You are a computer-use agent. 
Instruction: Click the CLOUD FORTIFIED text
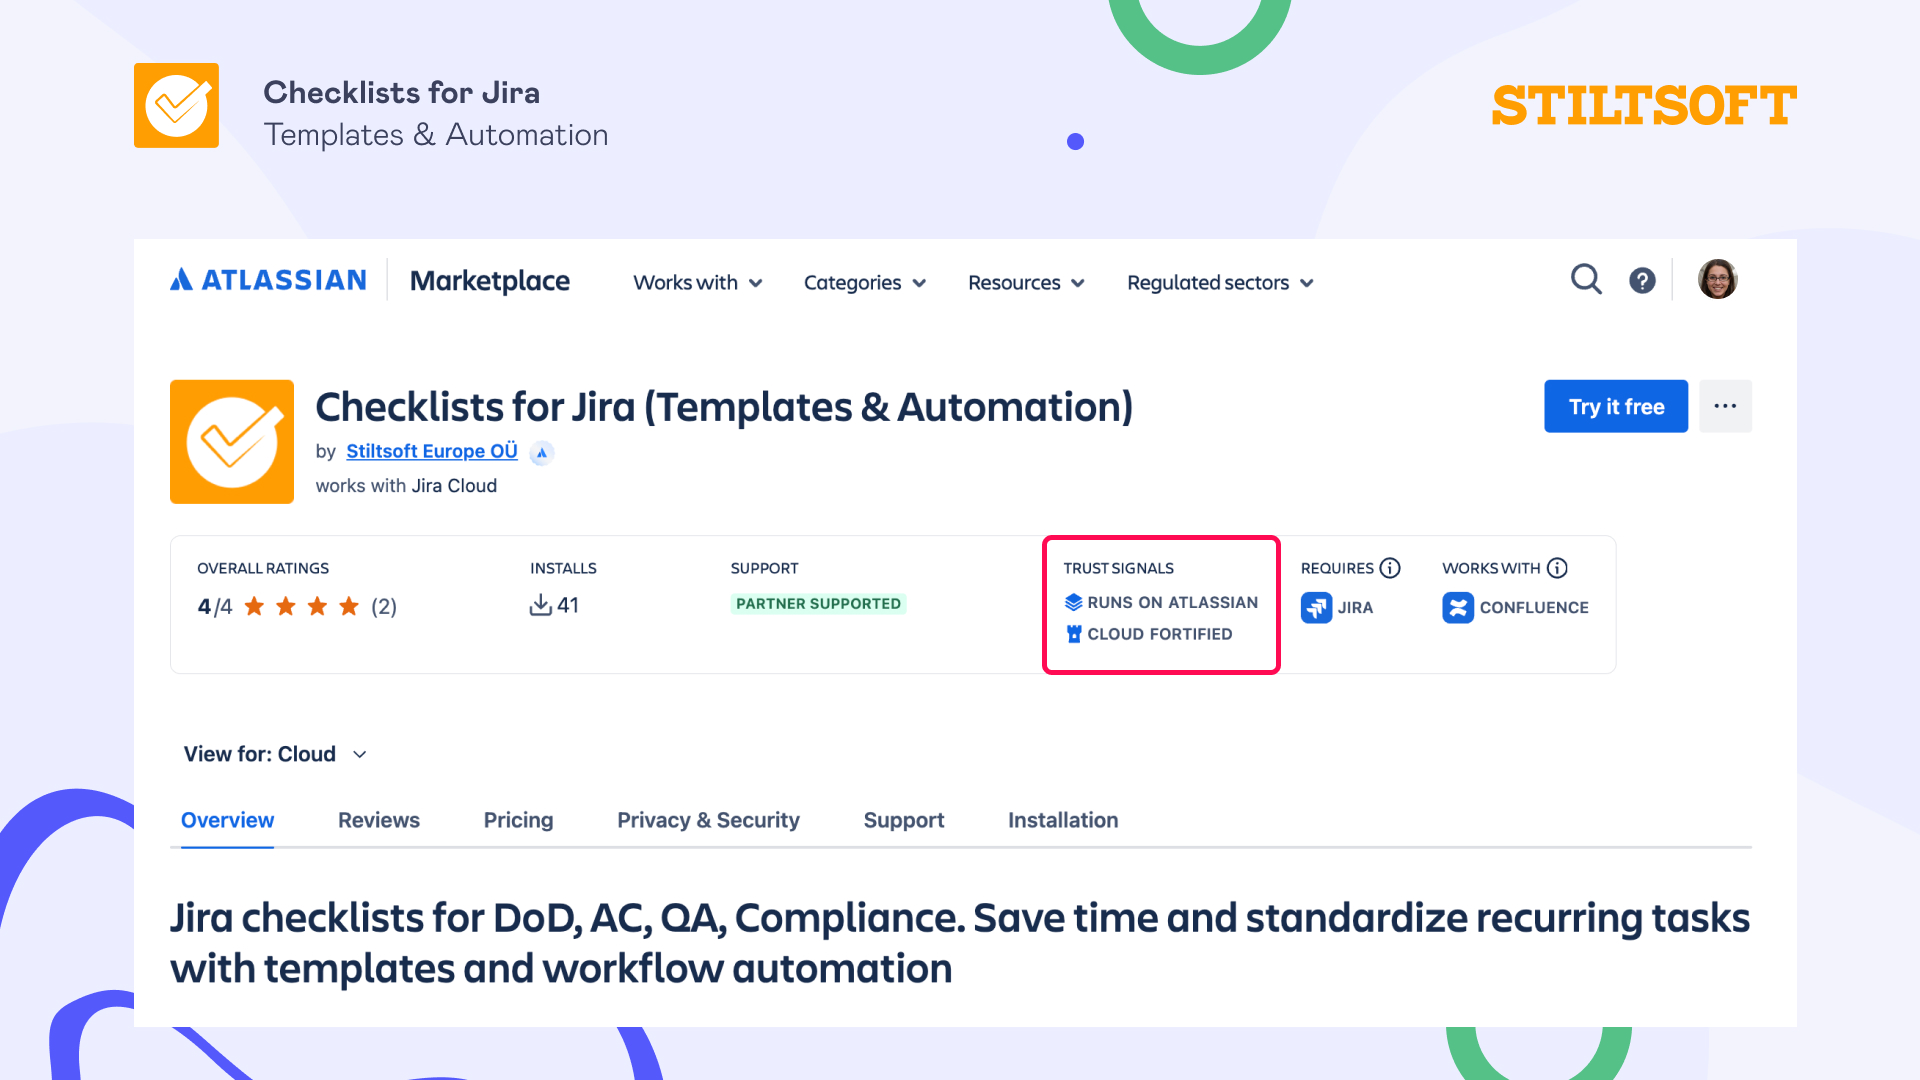coord(1160,634)
